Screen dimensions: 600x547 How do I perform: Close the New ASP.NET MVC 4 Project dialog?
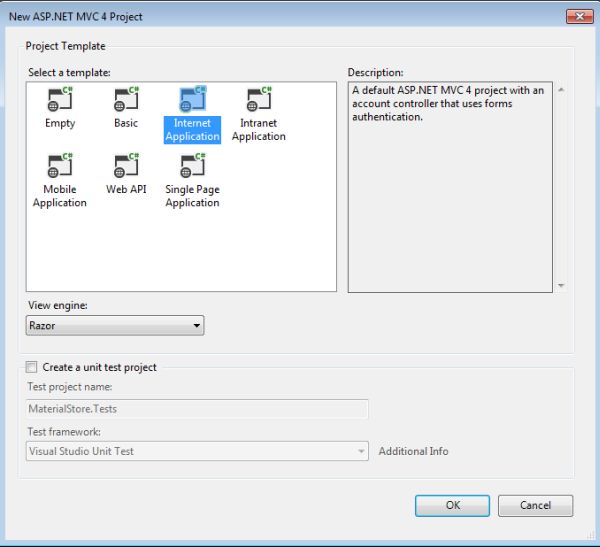pyautogui.click(x=580, y=16)
